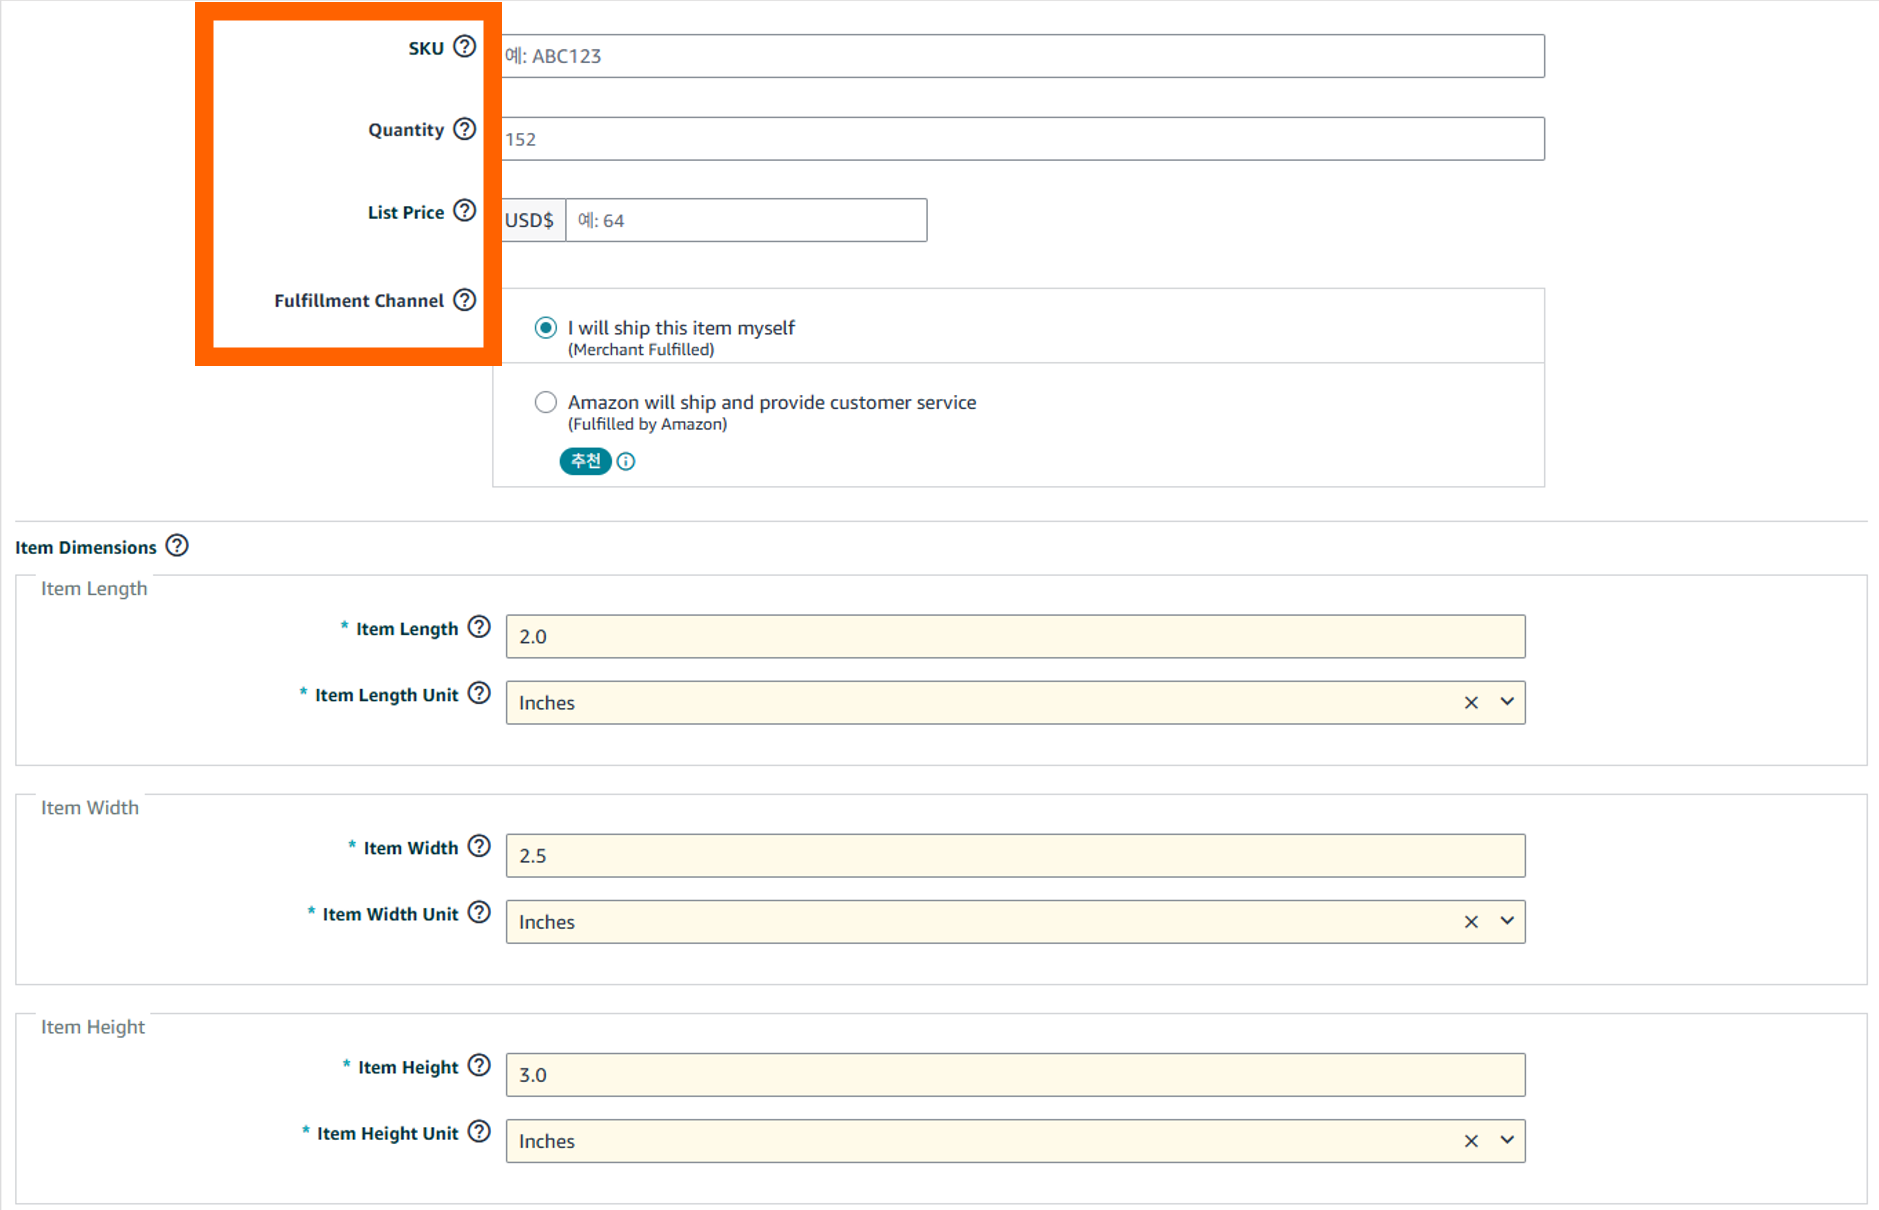This screenshot has width=1879, height=1210.
Task: Clear the Item Width Unit value
Action: [x=1471, y=922]
